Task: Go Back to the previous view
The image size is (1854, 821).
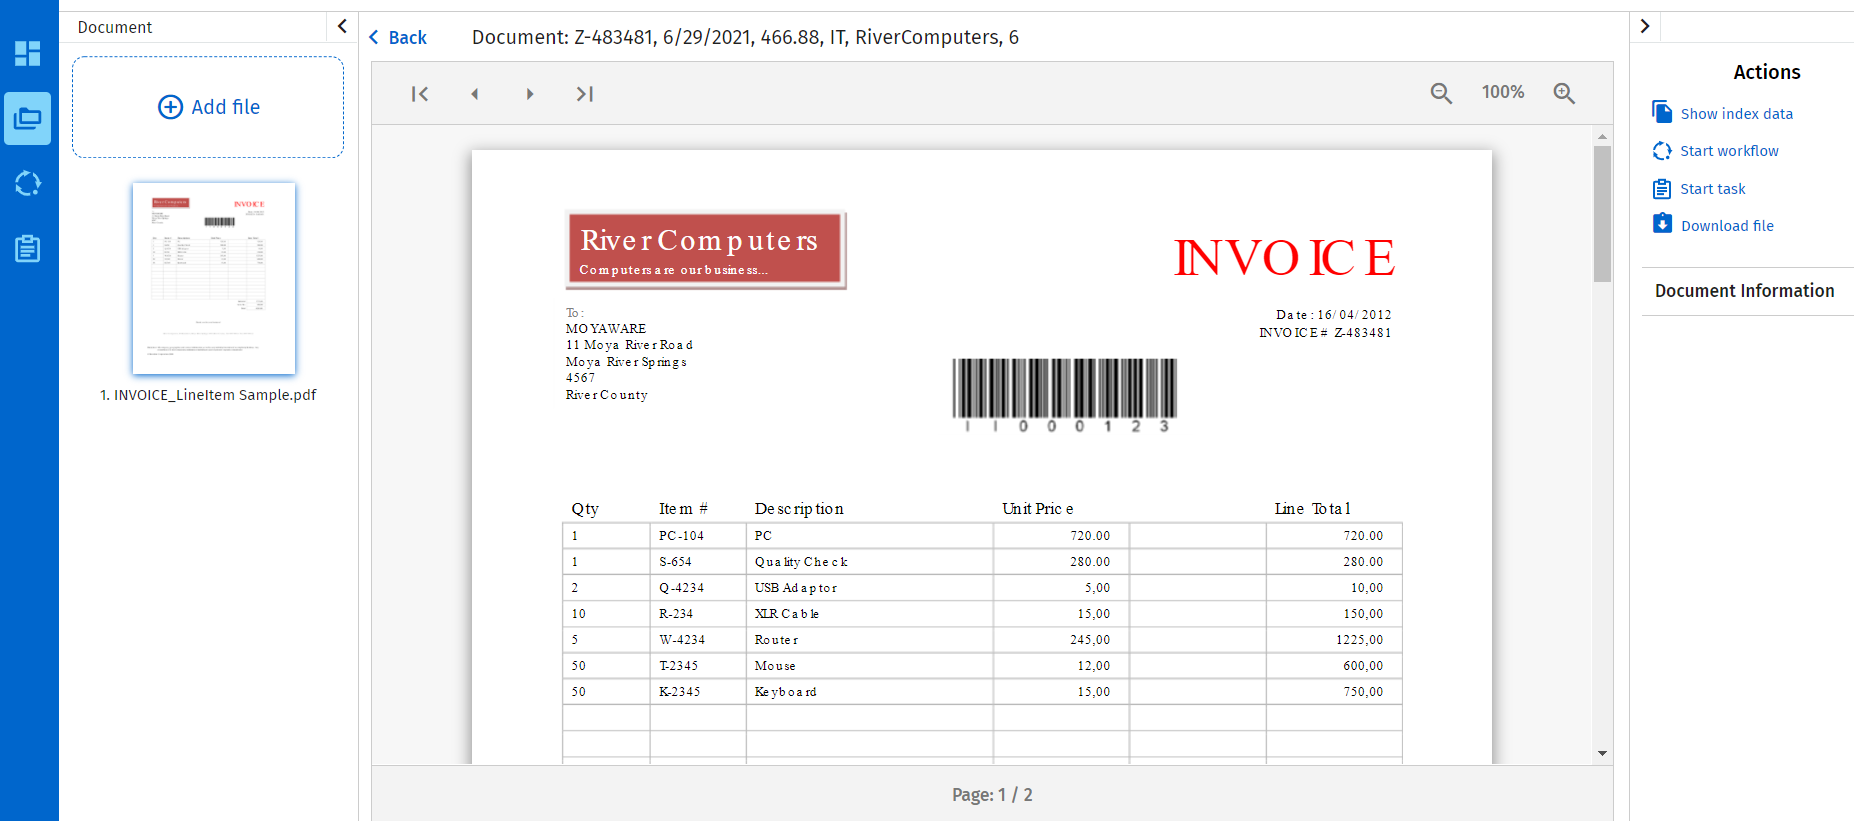Action: [398, 38]
